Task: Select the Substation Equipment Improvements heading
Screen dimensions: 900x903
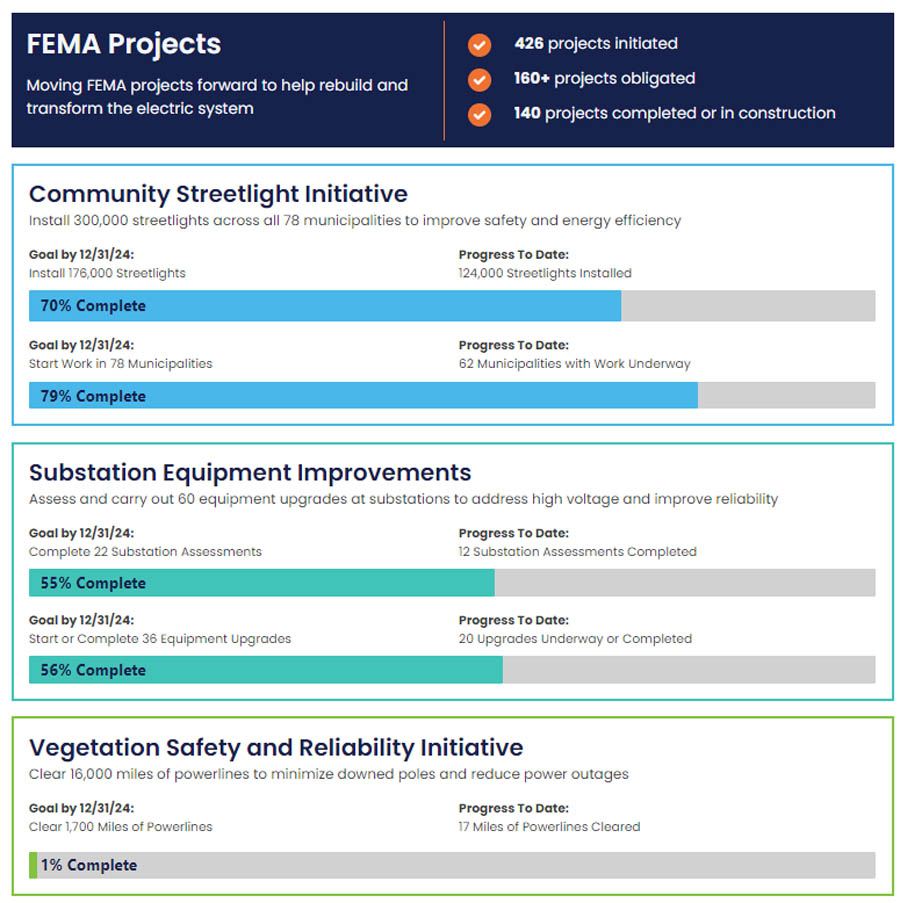Action: pyautogui.click(x=250, y=472)
